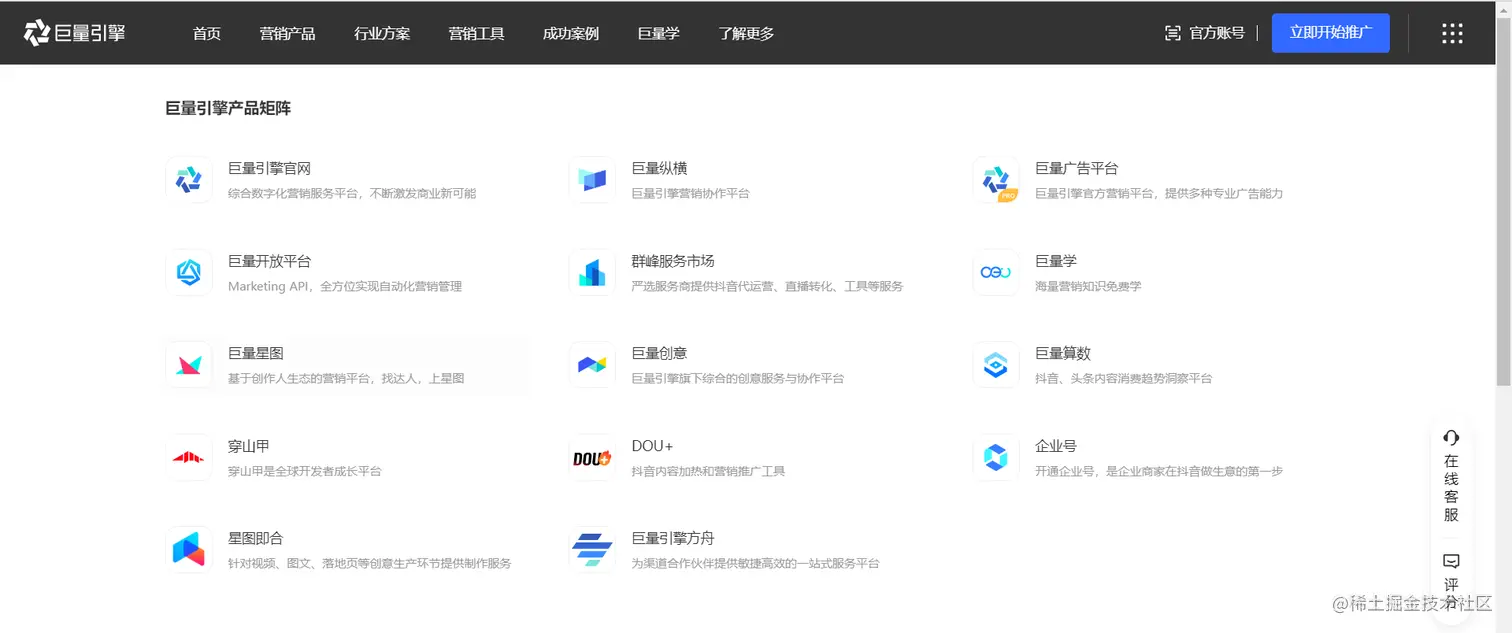1512x633 pixels.
Task: Open the 巨量算数 title link
Action: (1063, 353)
